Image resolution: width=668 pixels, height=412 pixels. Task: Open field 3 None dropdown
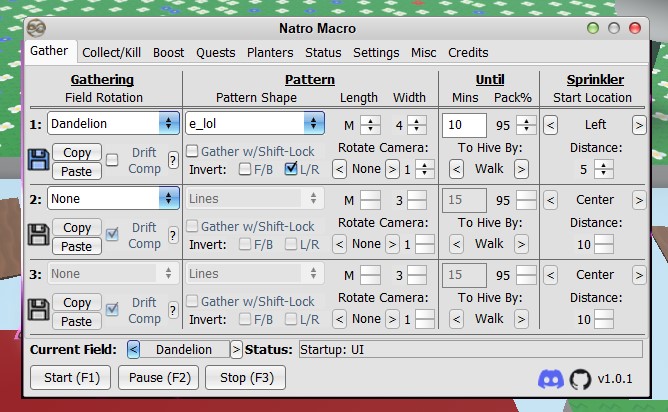(x=113, y=274)
